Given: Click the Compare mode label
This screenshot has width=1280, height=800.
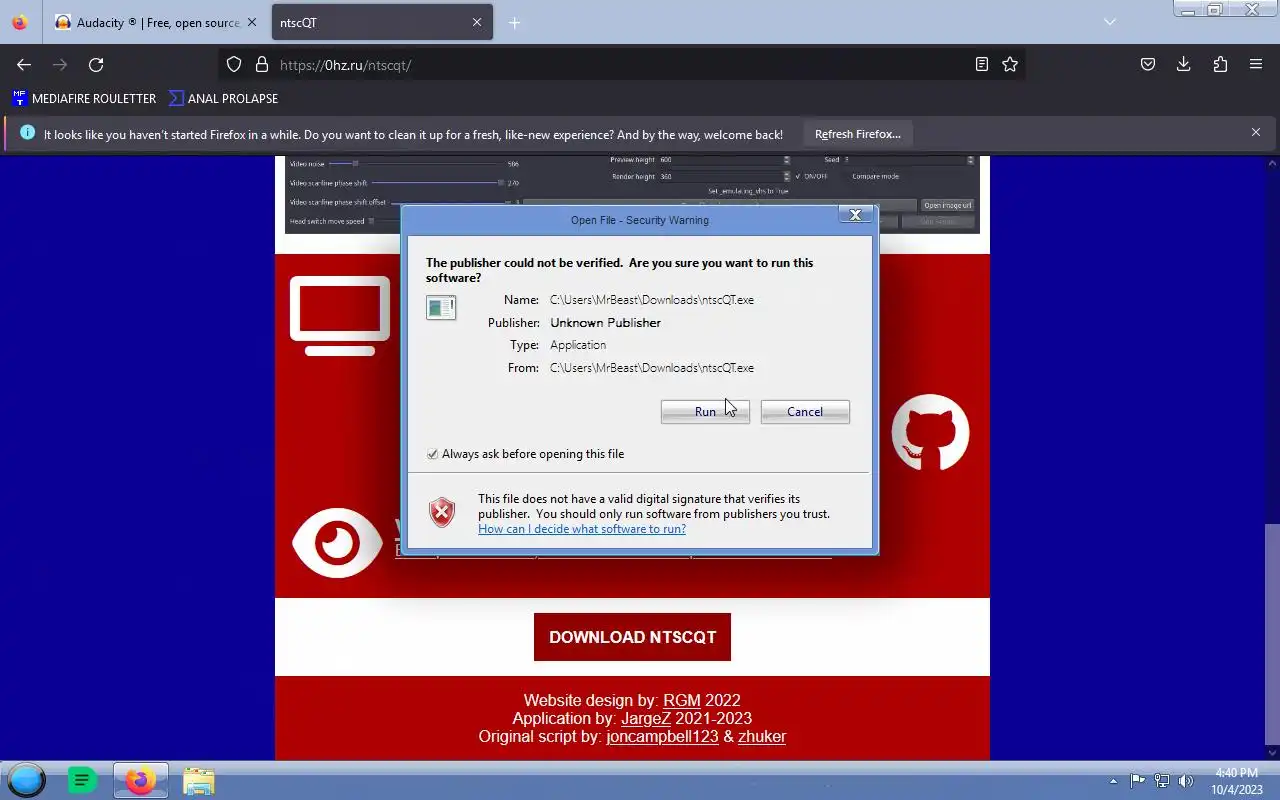Looking at the screenshot, I should (875, 176).
